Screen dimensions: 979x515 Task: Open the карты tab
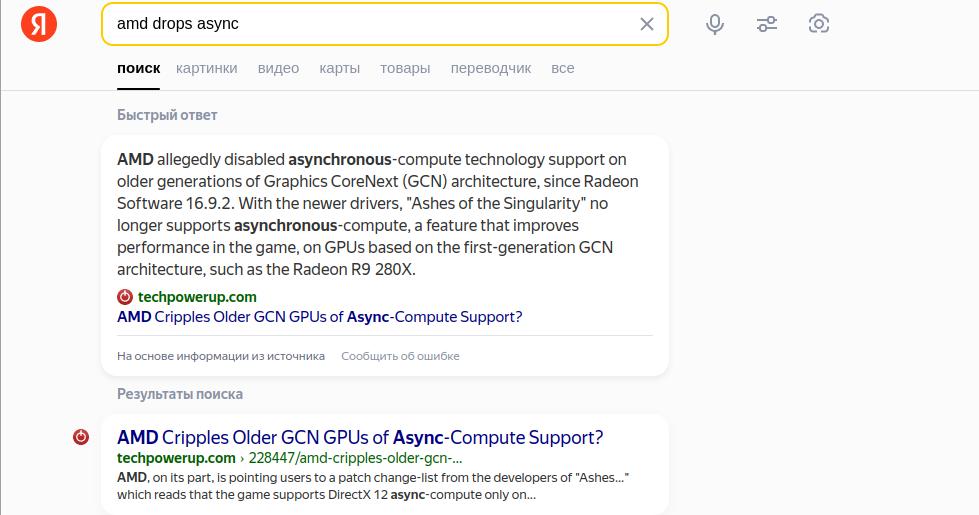coord(340,68)
